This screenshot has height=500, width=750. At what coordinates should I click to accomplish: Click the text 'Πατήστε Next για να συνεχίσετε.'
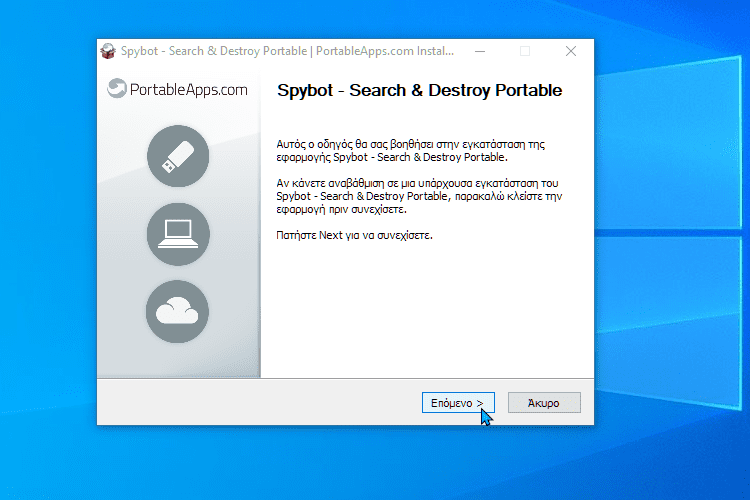[x=354, y=235]
